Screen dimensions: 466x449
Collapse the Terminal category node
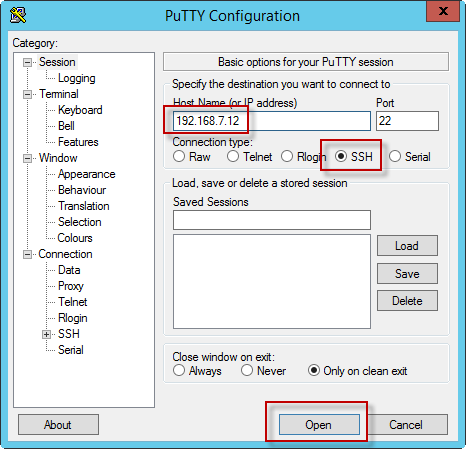point(27,94)
